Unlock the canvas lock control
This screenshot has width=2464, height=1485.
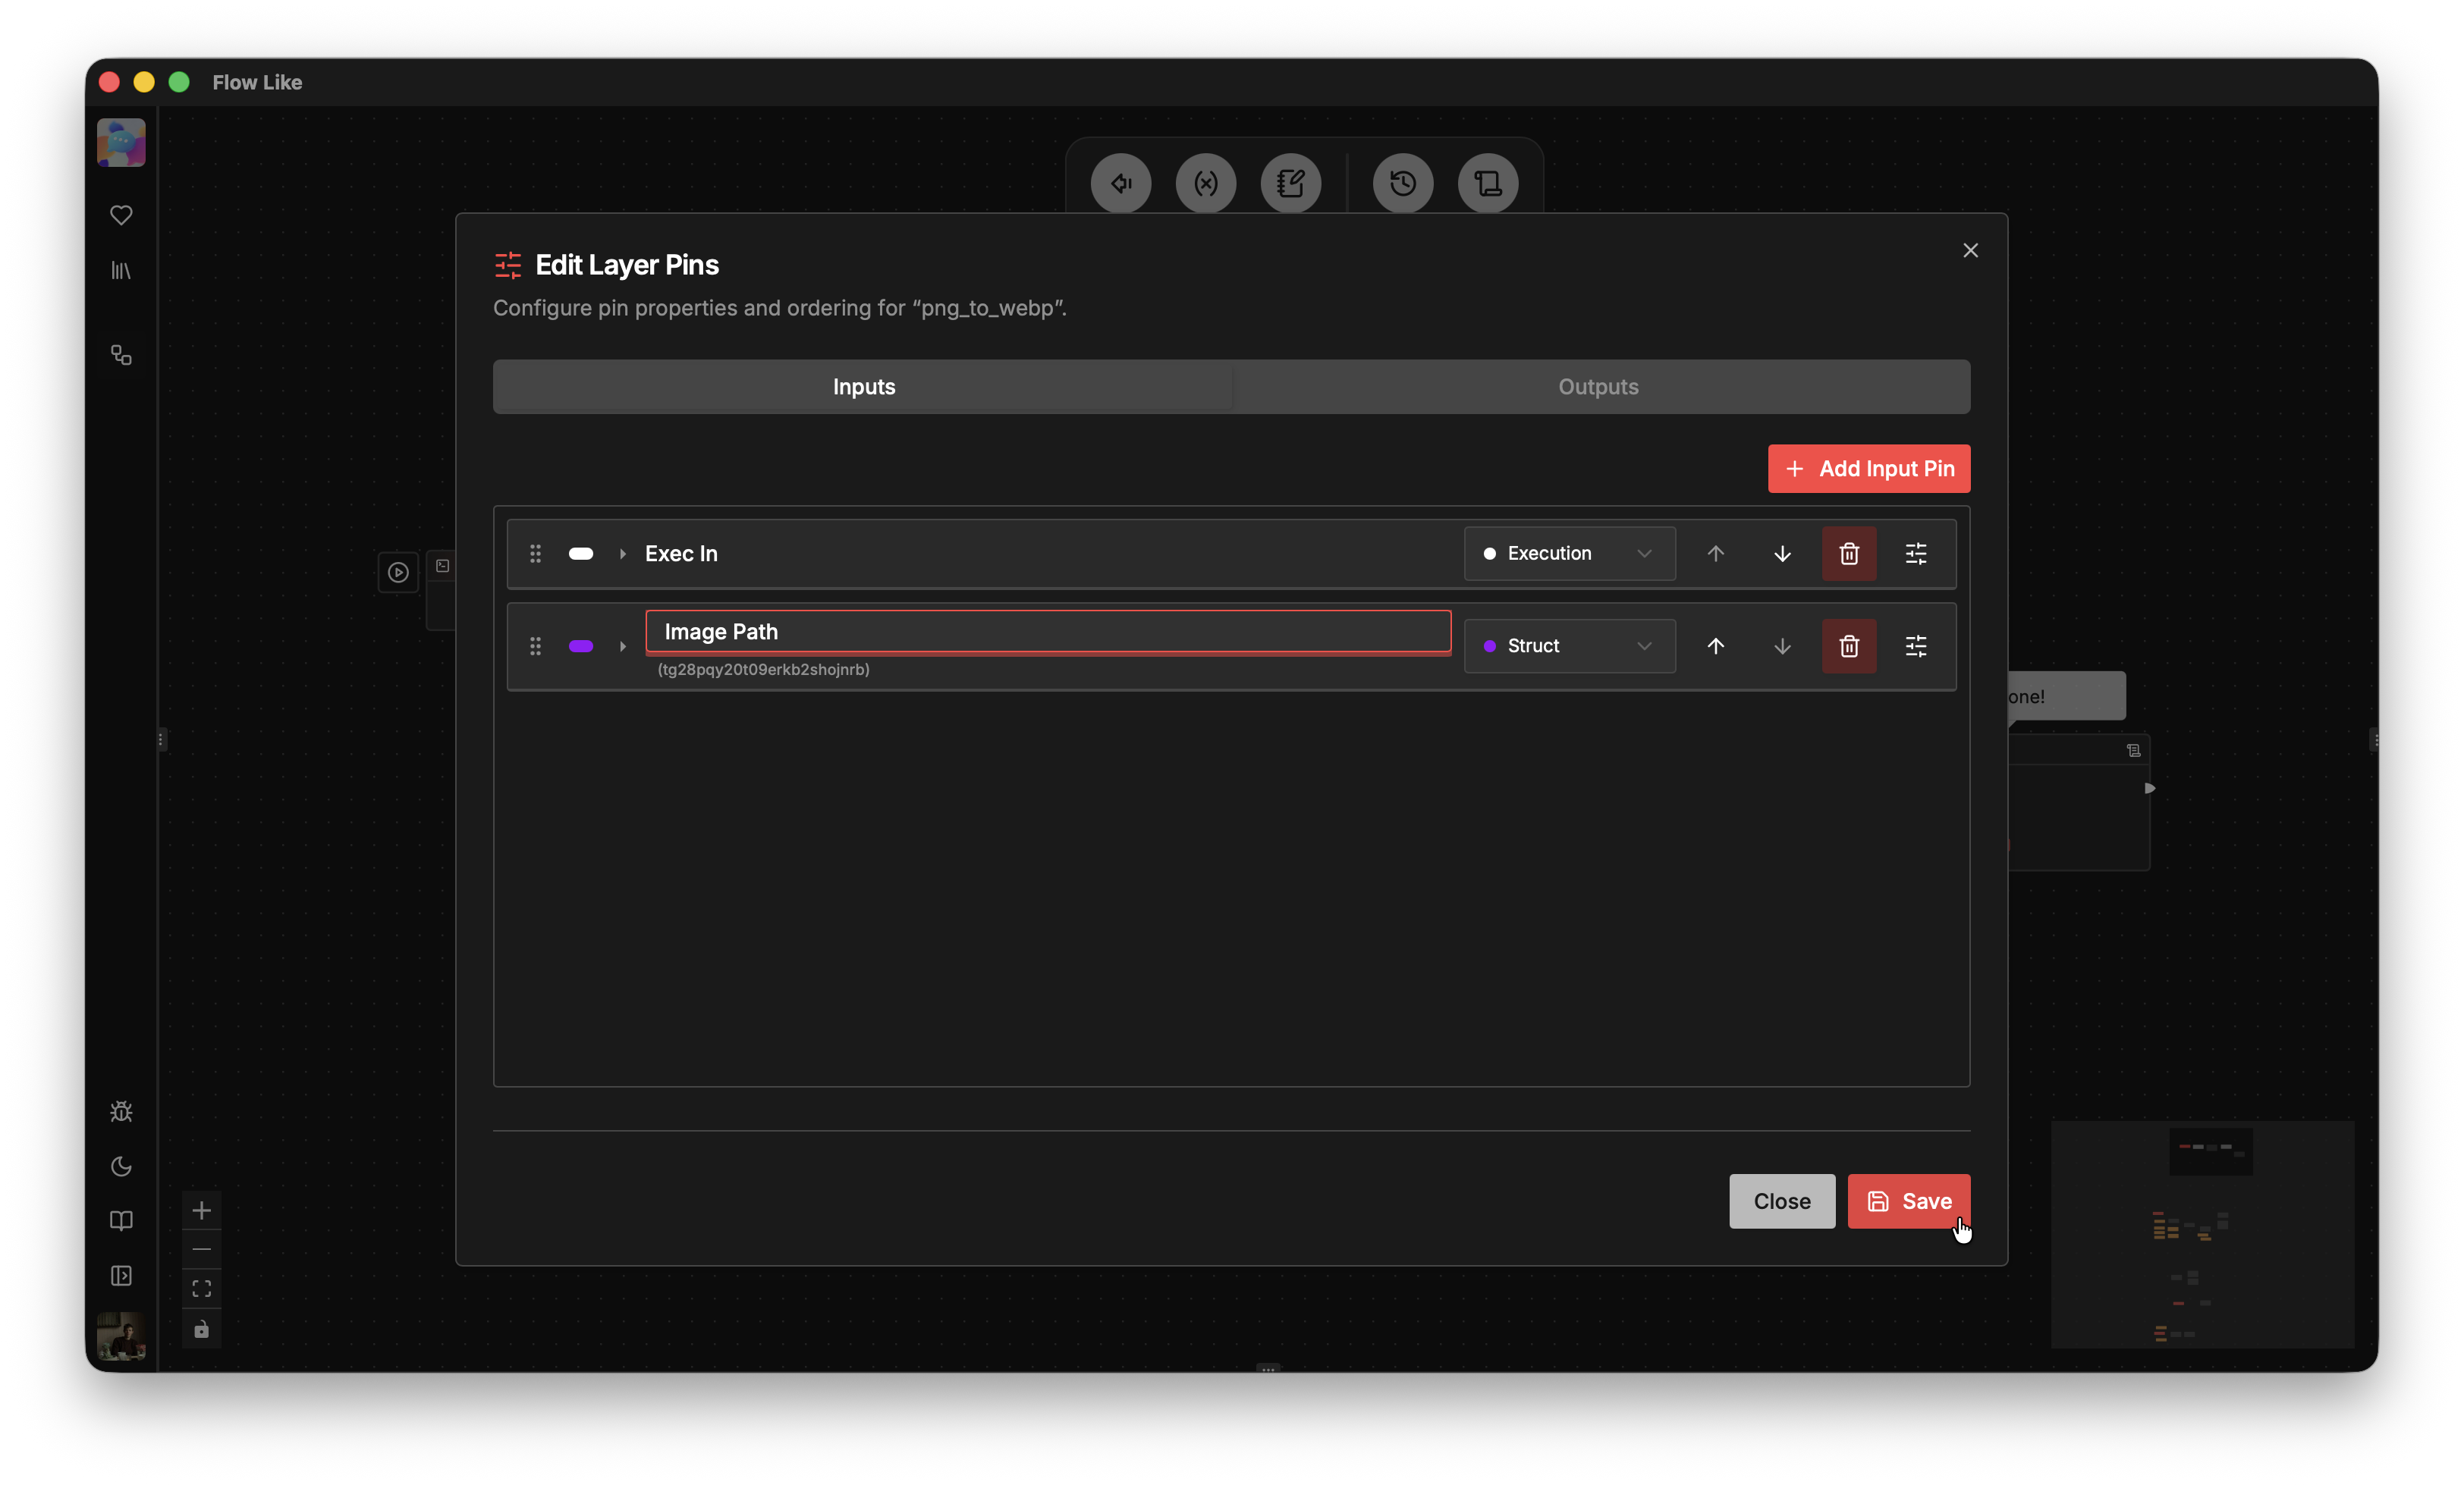tap(201, 1330)
